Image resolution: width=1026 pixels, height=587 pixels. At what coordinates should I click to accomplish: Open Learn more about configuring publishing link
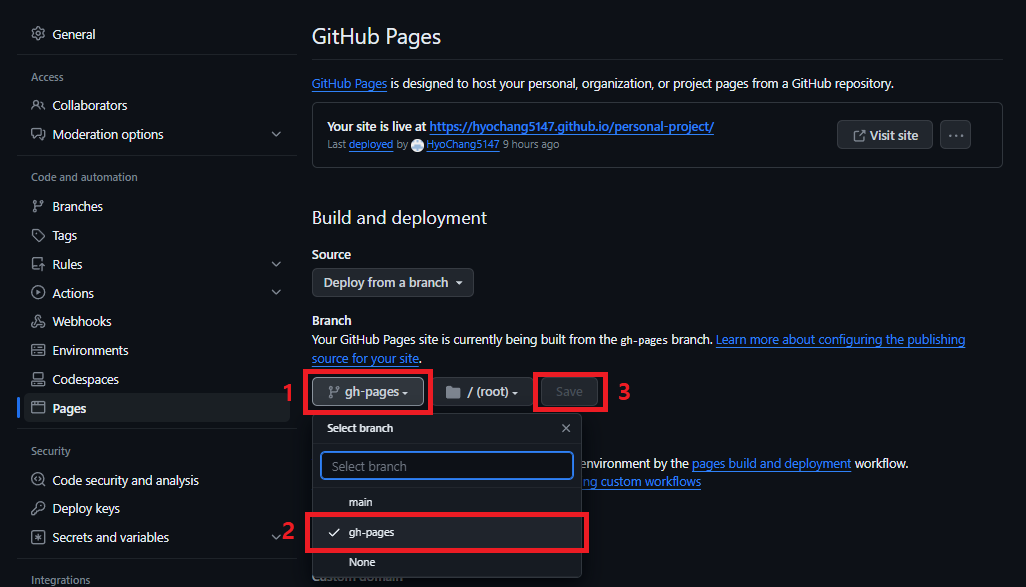pos(840,340)
